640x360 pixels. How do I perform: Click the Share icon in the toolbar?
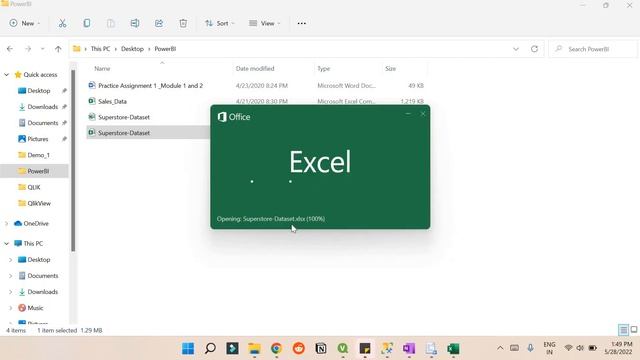tap(159, 23)
